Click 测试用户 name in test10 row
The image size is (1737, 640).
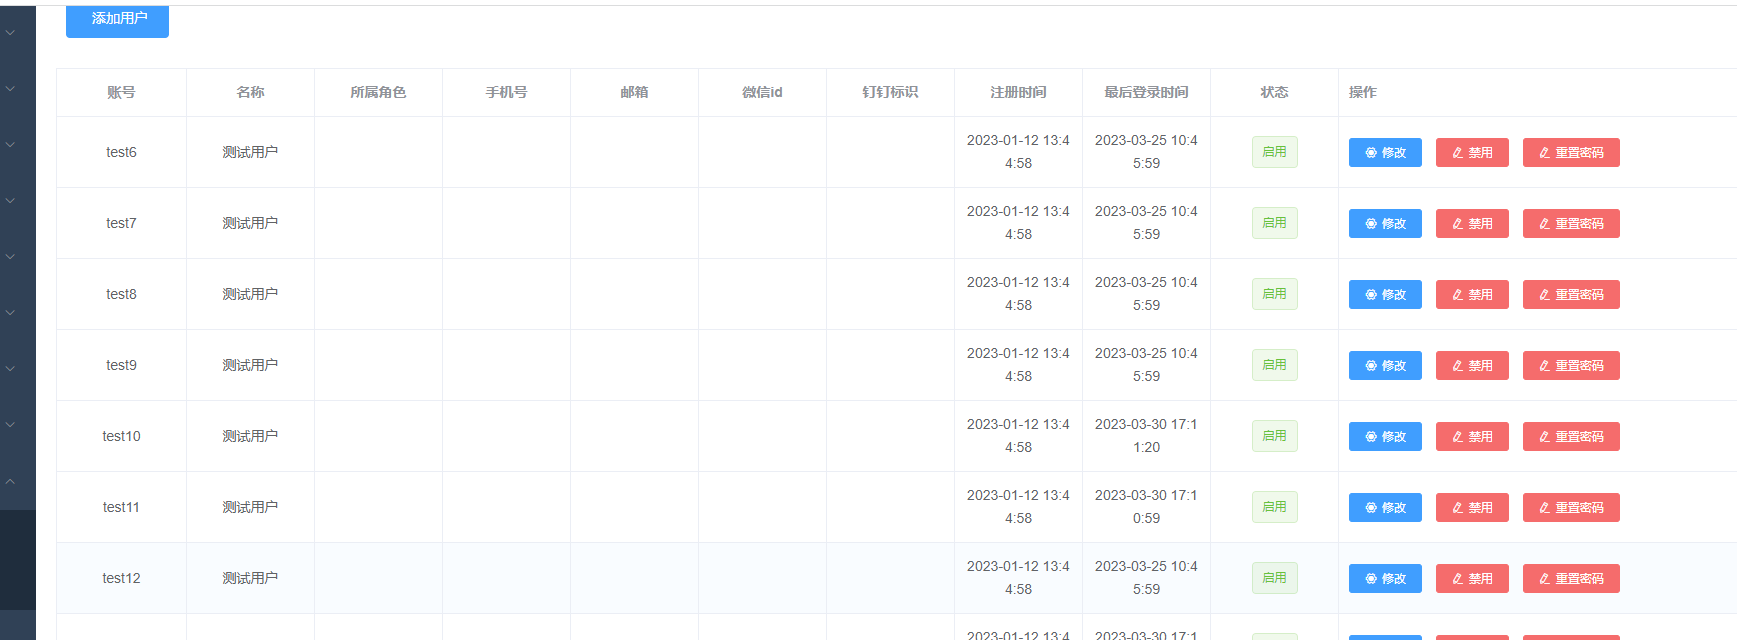[x=250, y=436]
